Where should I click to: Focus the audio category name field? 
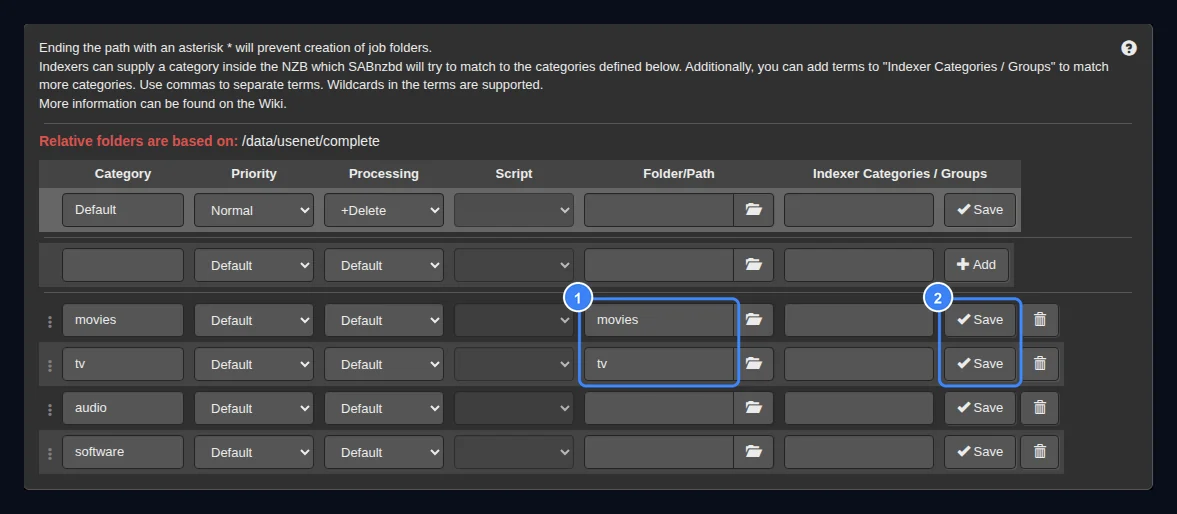[x=123, y=407]
